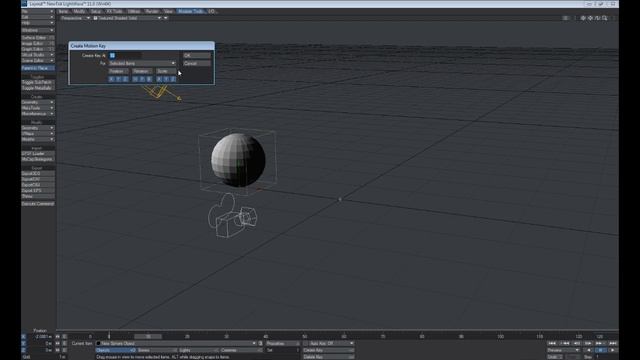Toggle rotation B channel in Create Motion Key

pos(149,79)
